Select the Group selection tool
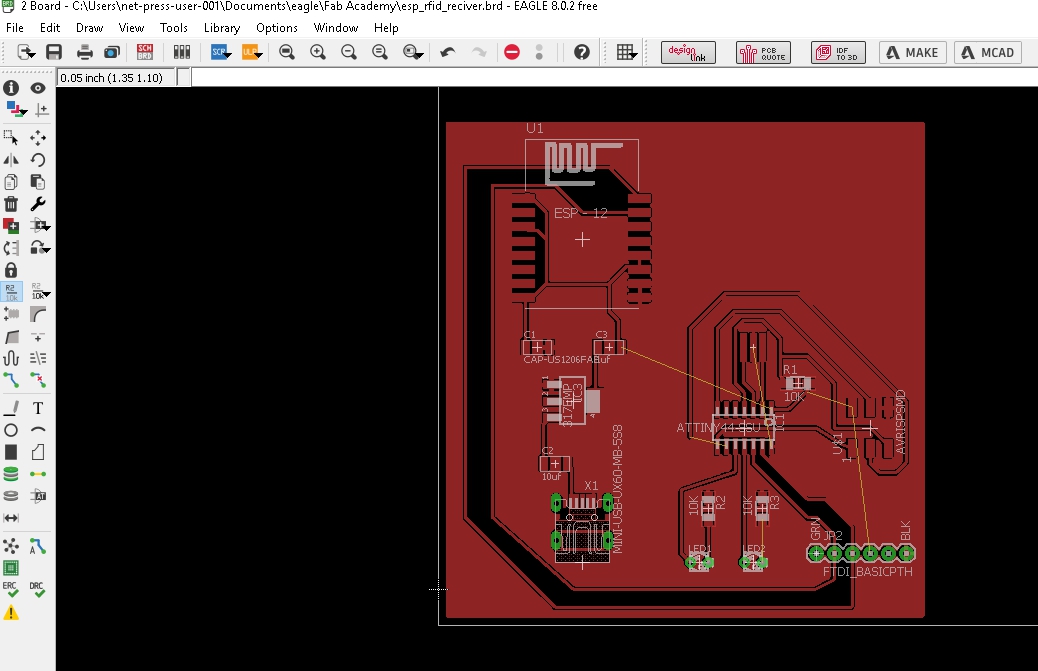Image resolution: width=1038 pixels, height=671 pixels. [11, 138]
